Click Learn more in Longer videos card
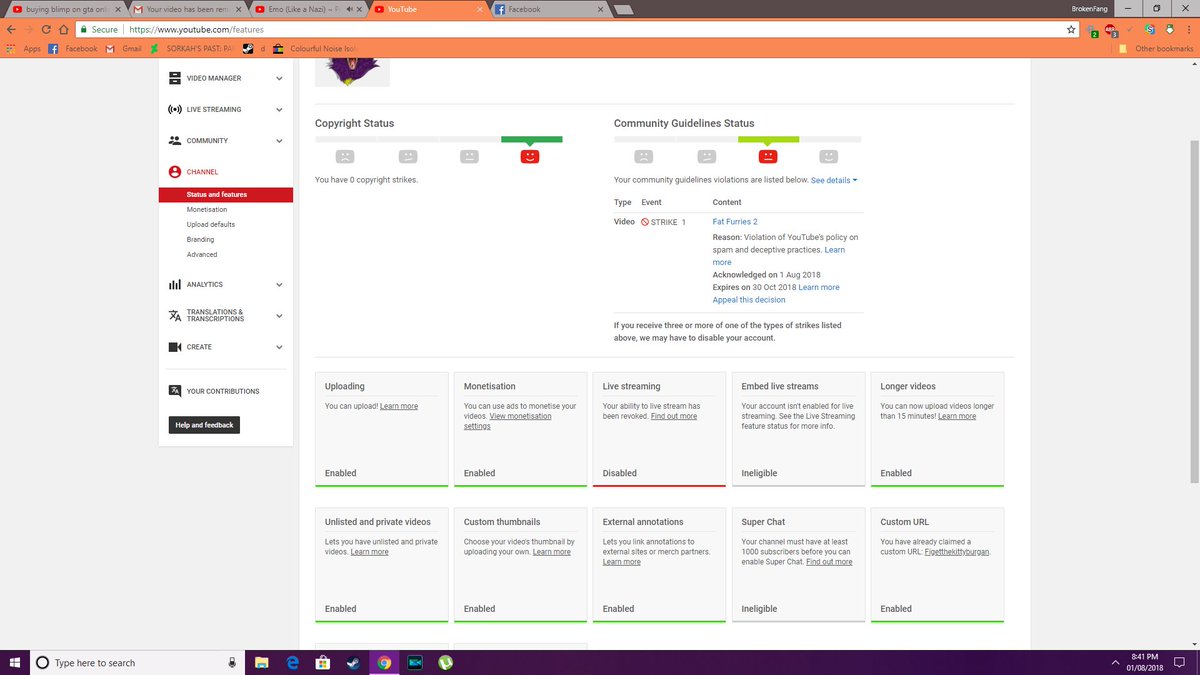Viewport: 1200px width, 675px height. pyautogui.click(x=957, y=416)
